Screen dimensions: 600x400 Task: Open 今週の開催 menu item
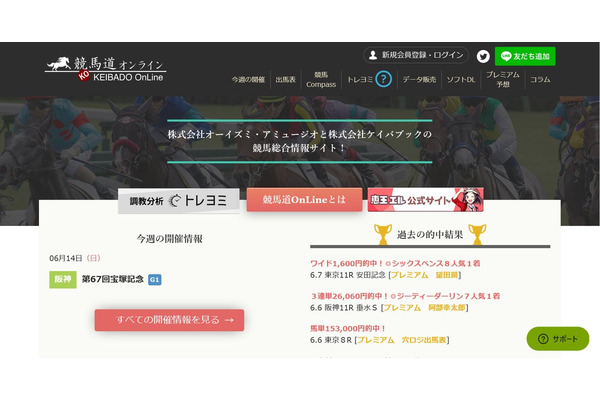click(248, 80)
